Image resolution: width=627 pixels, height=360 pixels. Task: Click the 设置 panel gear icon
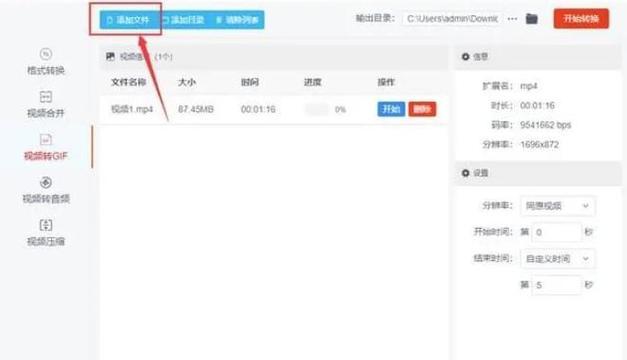pos(465,173)
